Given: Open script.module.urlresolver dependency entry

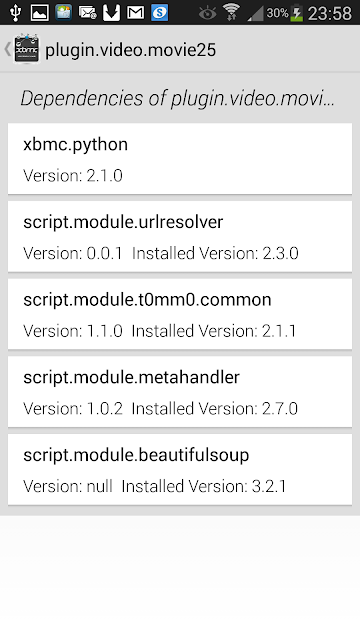Looking at the screenshot, I should 180,236.
